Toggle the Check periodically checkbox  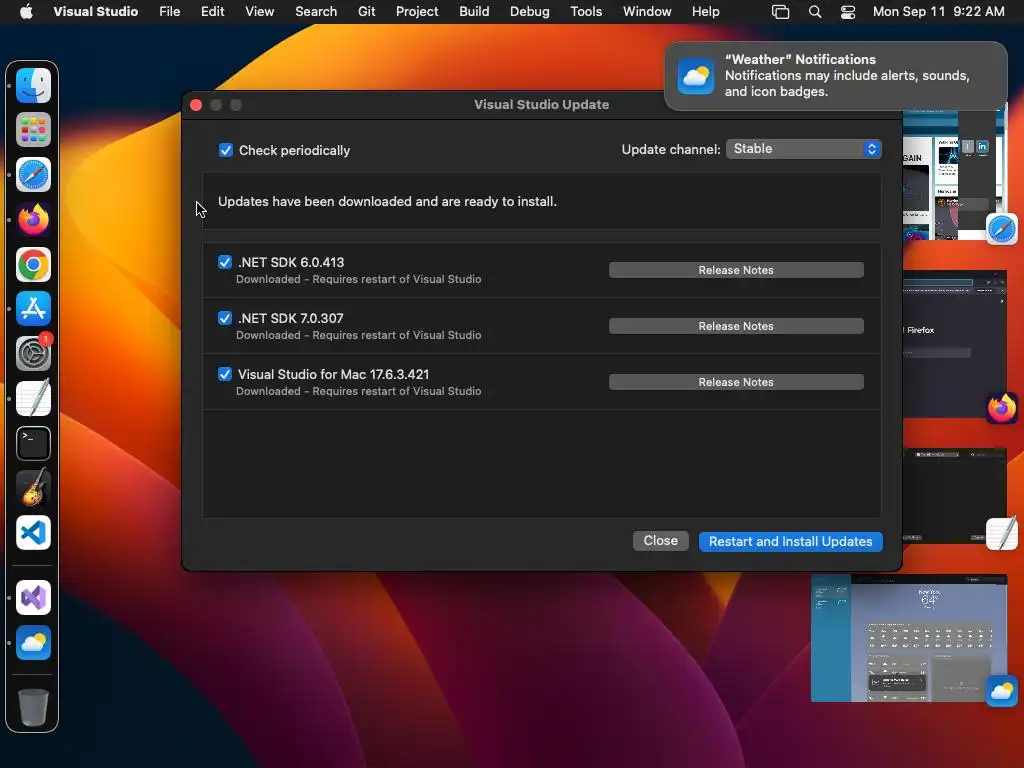[x=225, y=150]
